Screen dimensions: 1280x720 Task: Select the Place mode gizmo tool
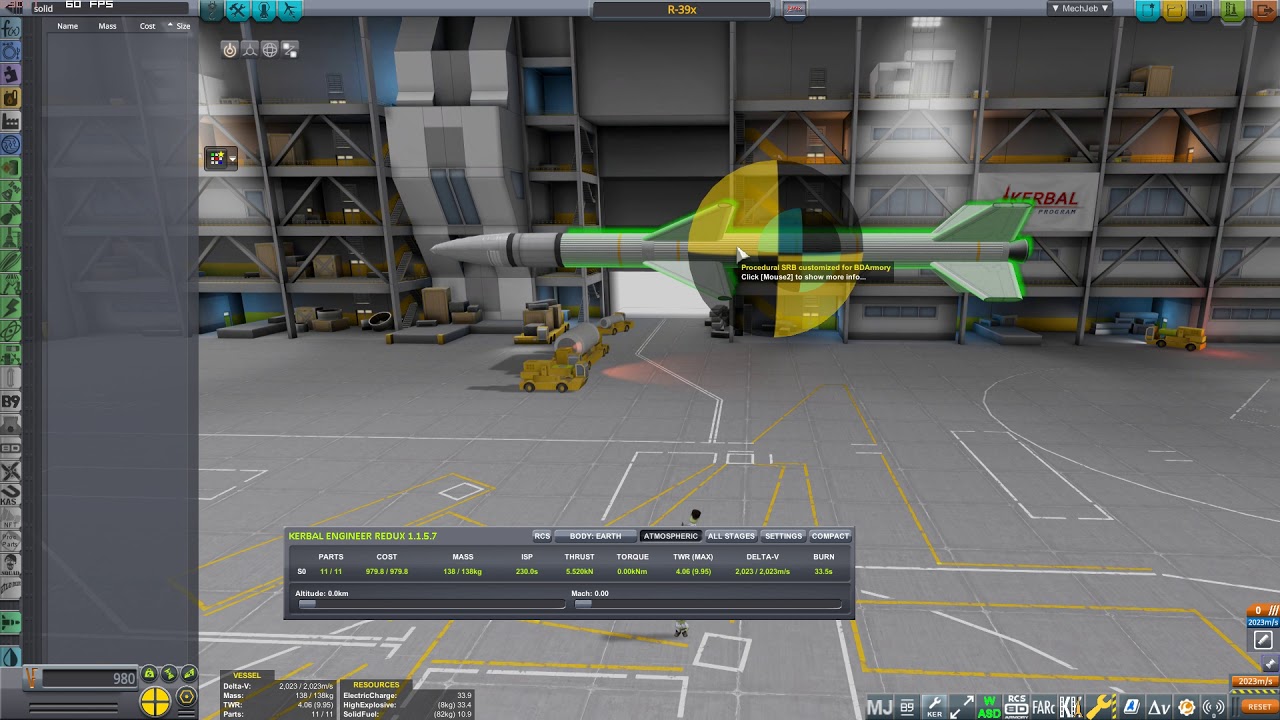pyautogui.click(x=229, y=49)
